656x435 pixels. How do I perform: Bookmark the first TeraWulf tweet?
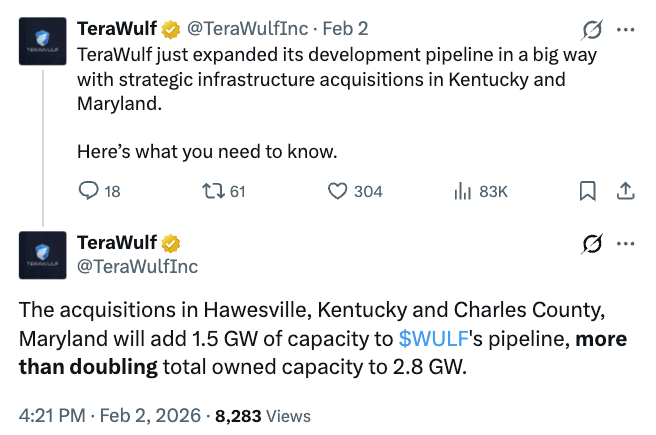(x=589, y=190)
